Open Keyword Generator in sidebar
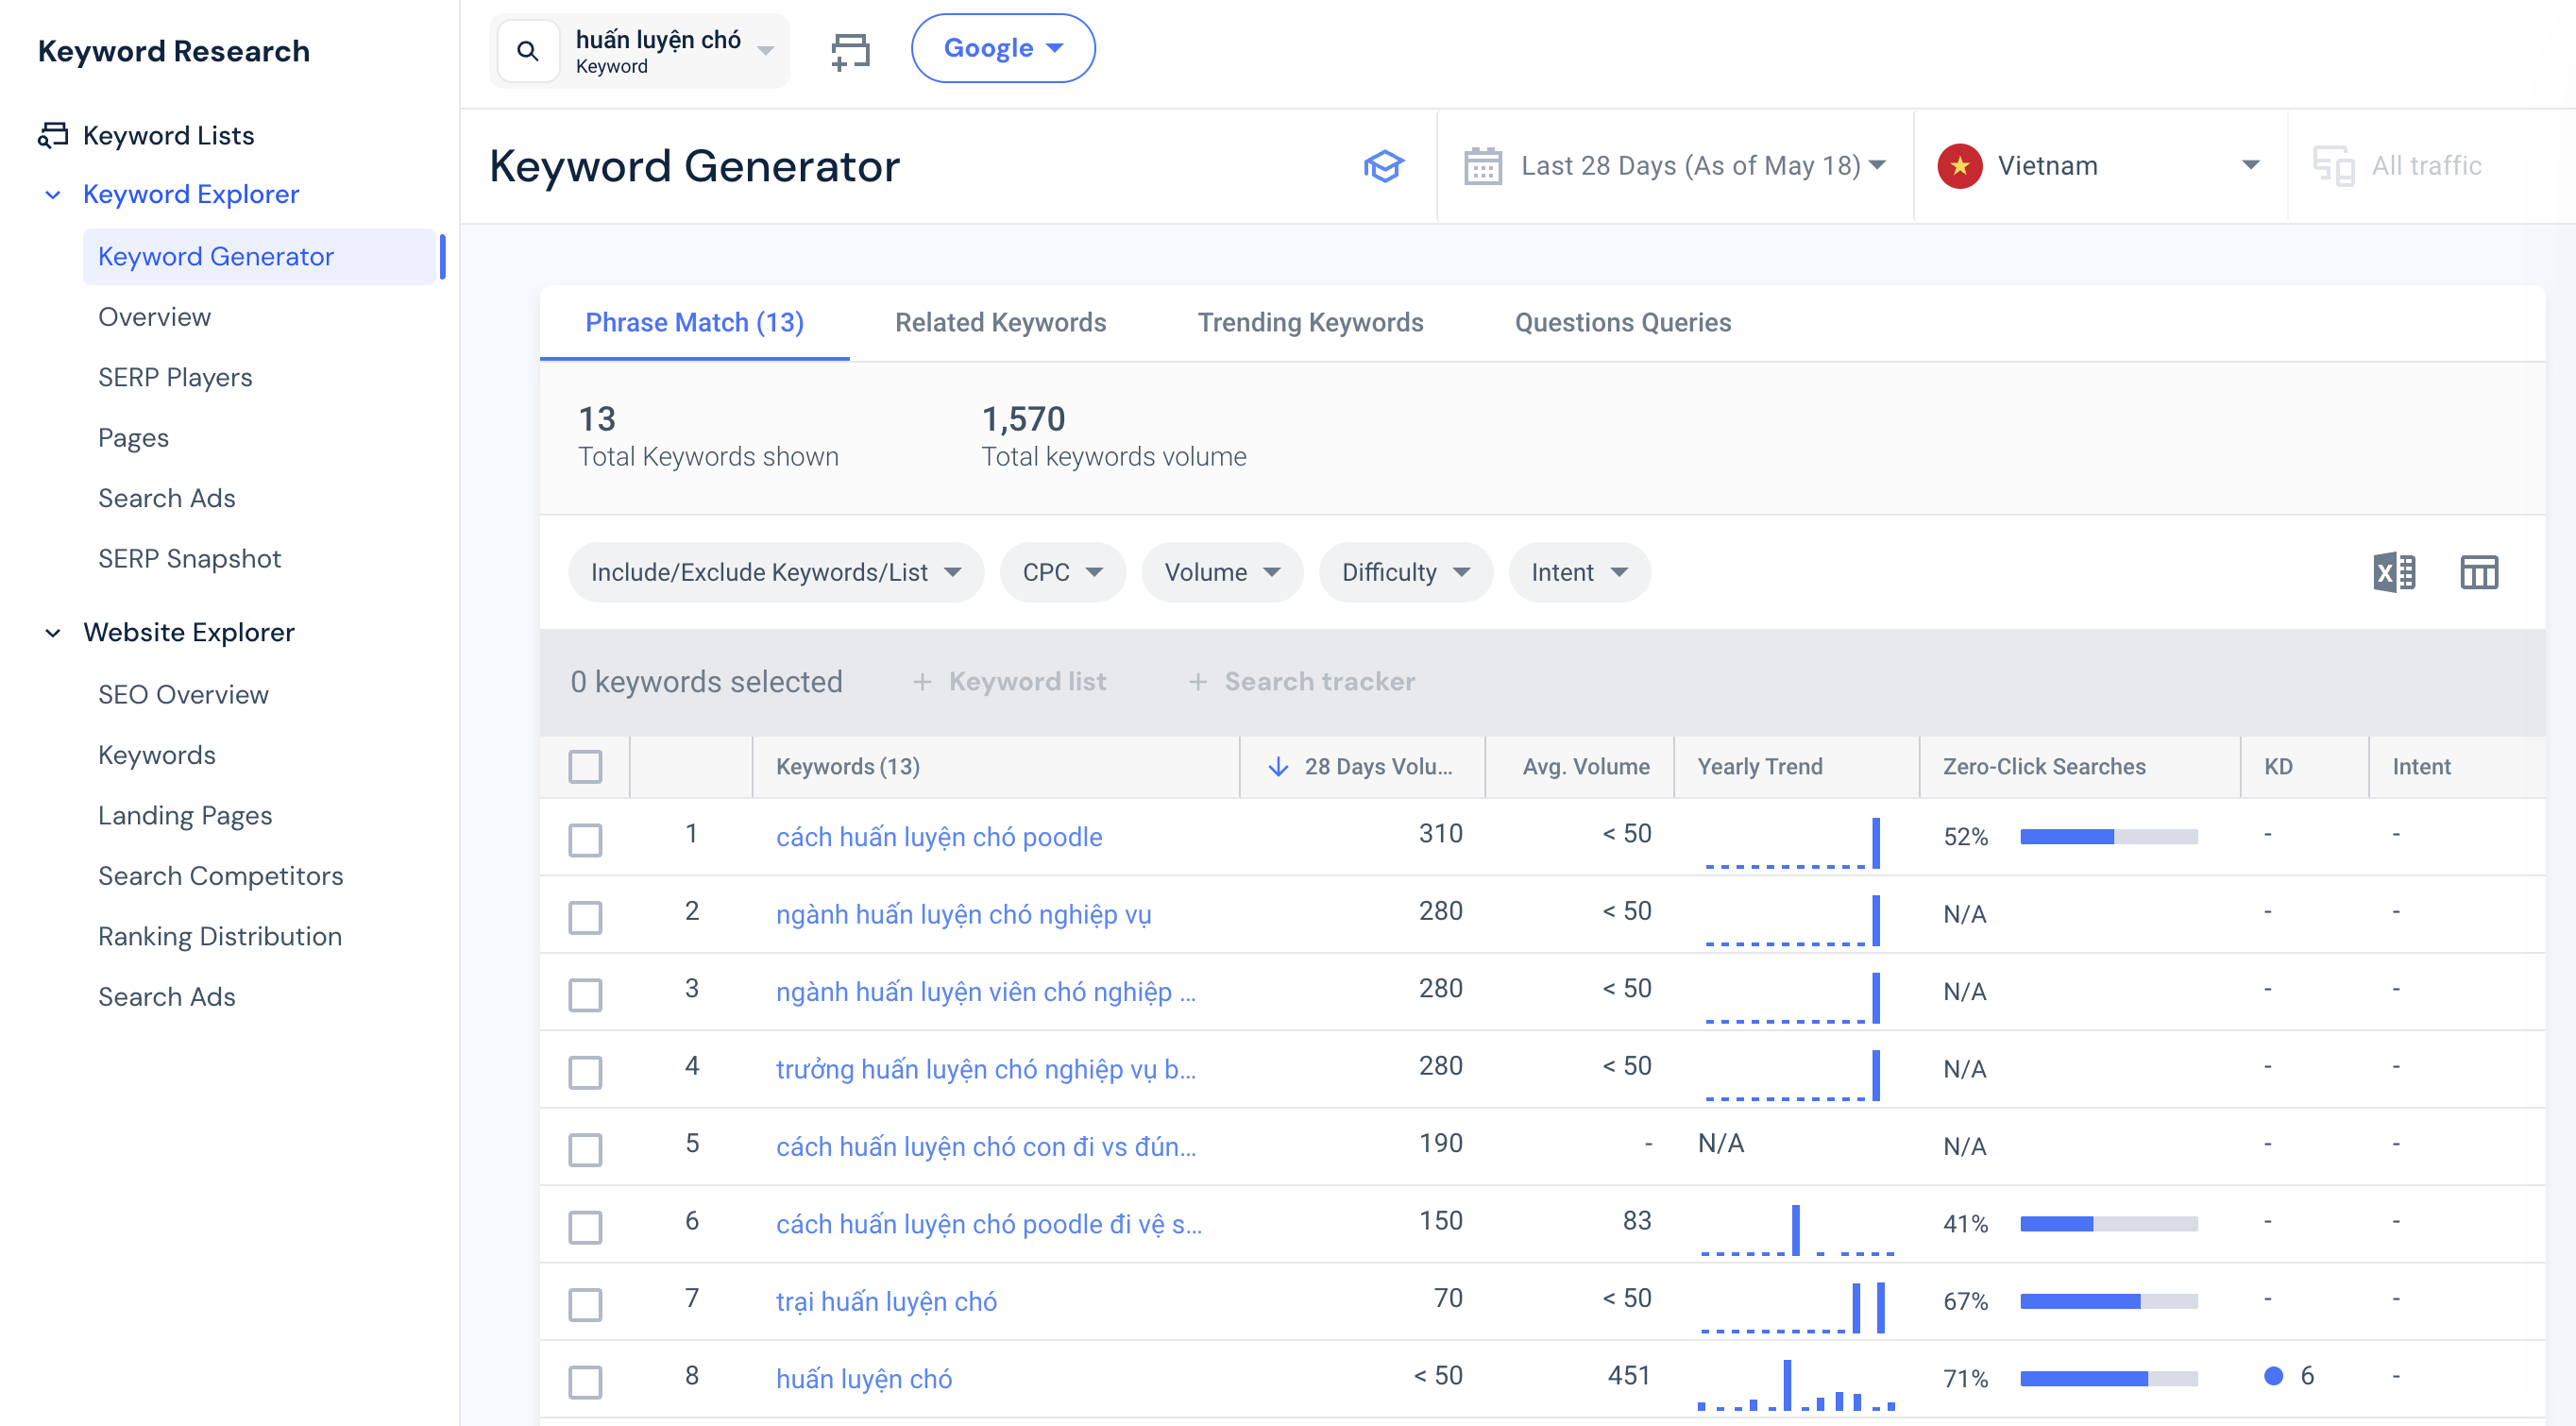Viewport: 2576px width, 1426px height. pos(260,256)
